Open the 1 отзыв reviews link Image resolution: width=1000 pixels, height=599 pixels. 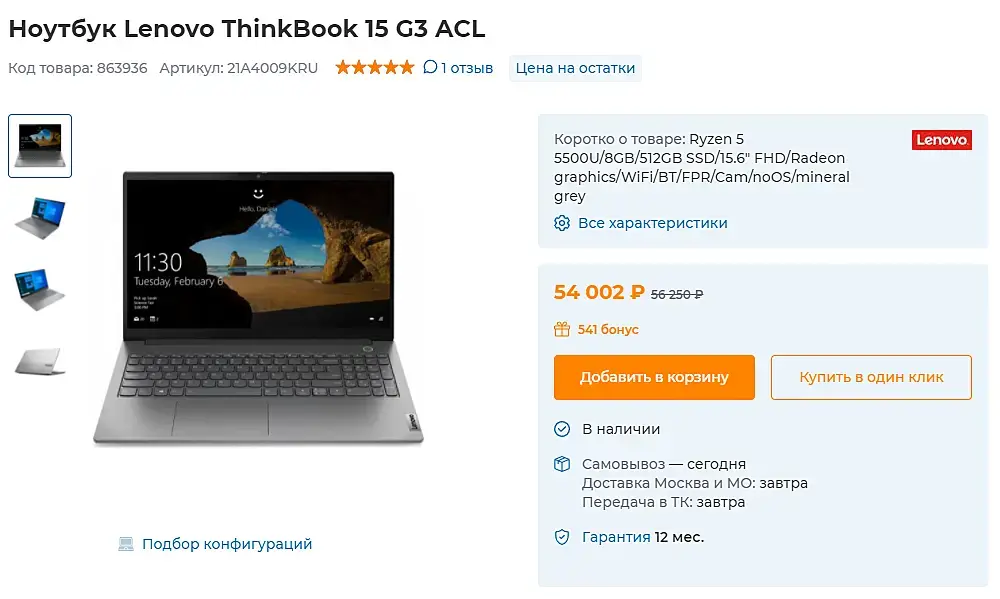(467, 68)
